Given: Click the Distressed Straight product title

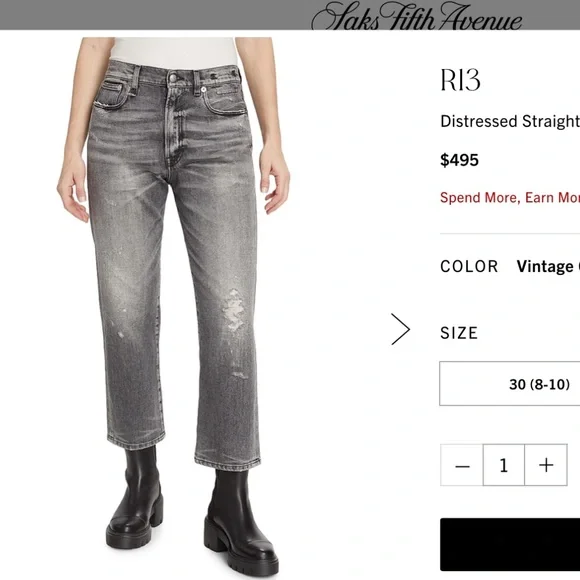Looking at the screenshot, I should (510, 121).
